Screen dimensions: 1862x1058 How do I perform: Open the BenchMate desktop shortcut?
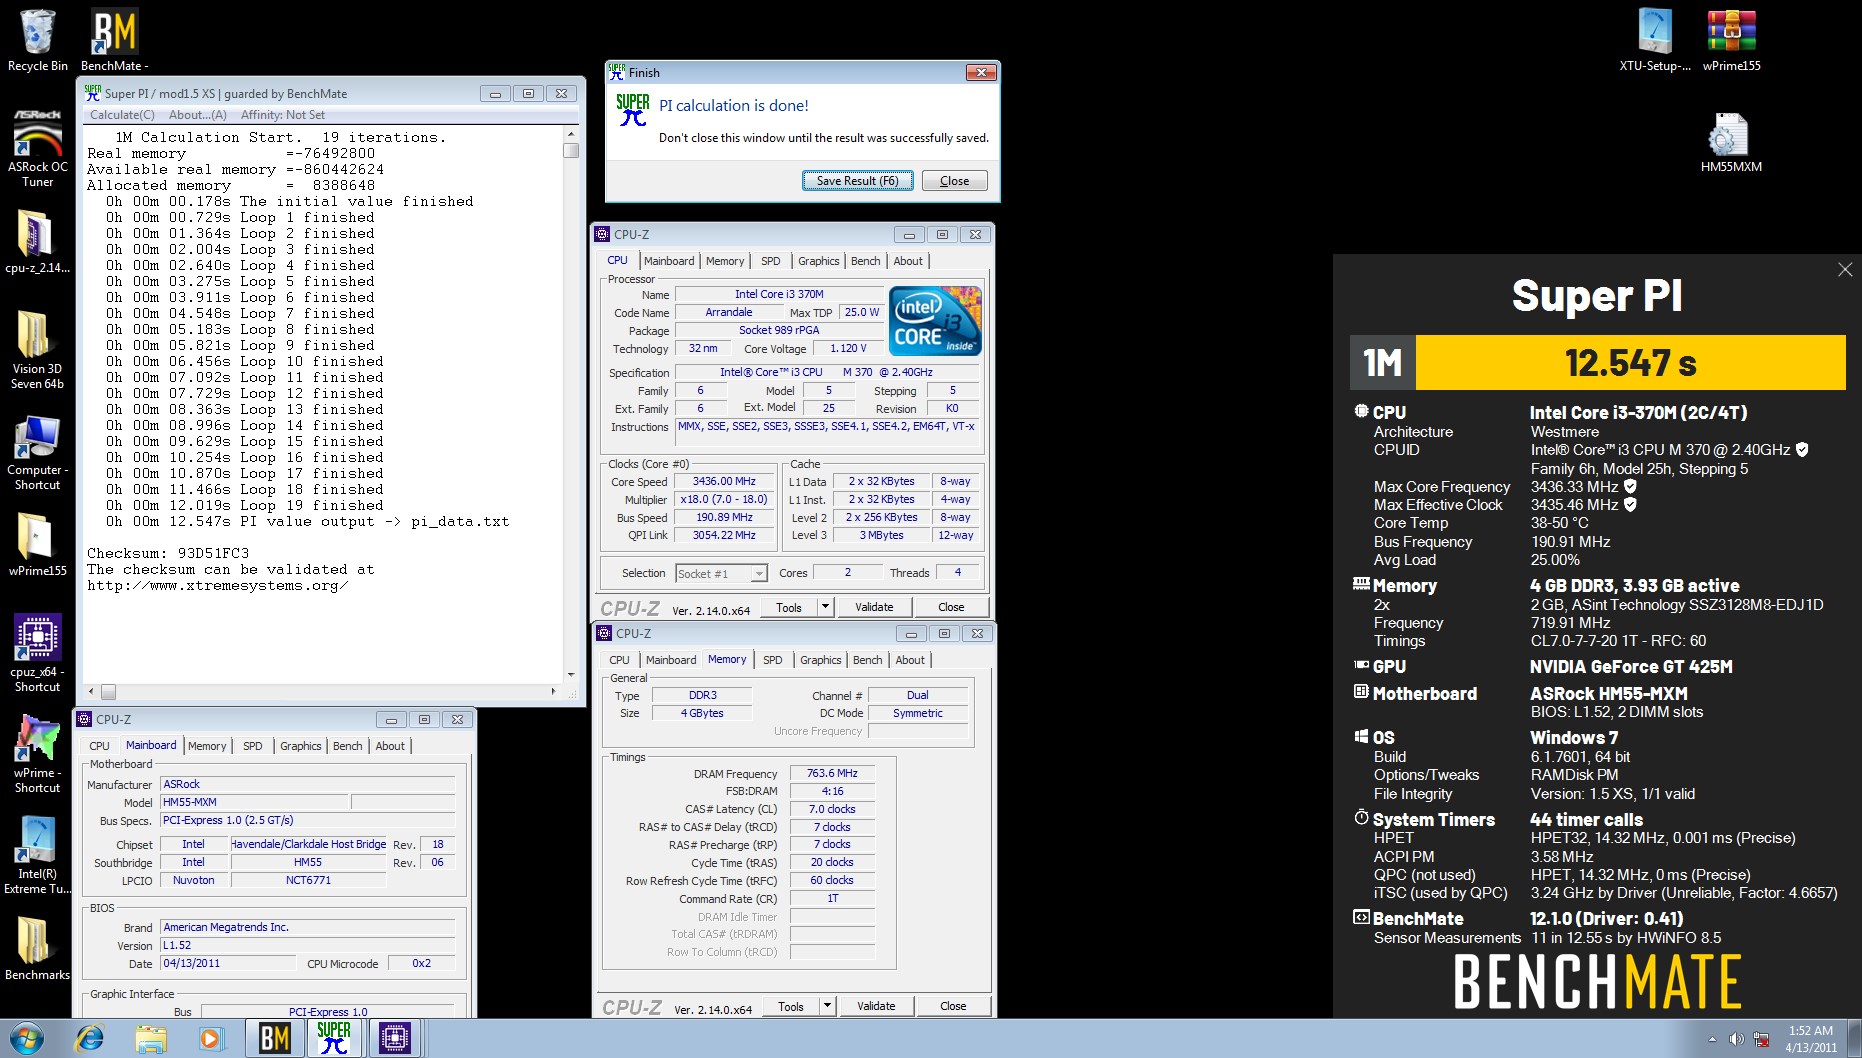tap(114, 40)
